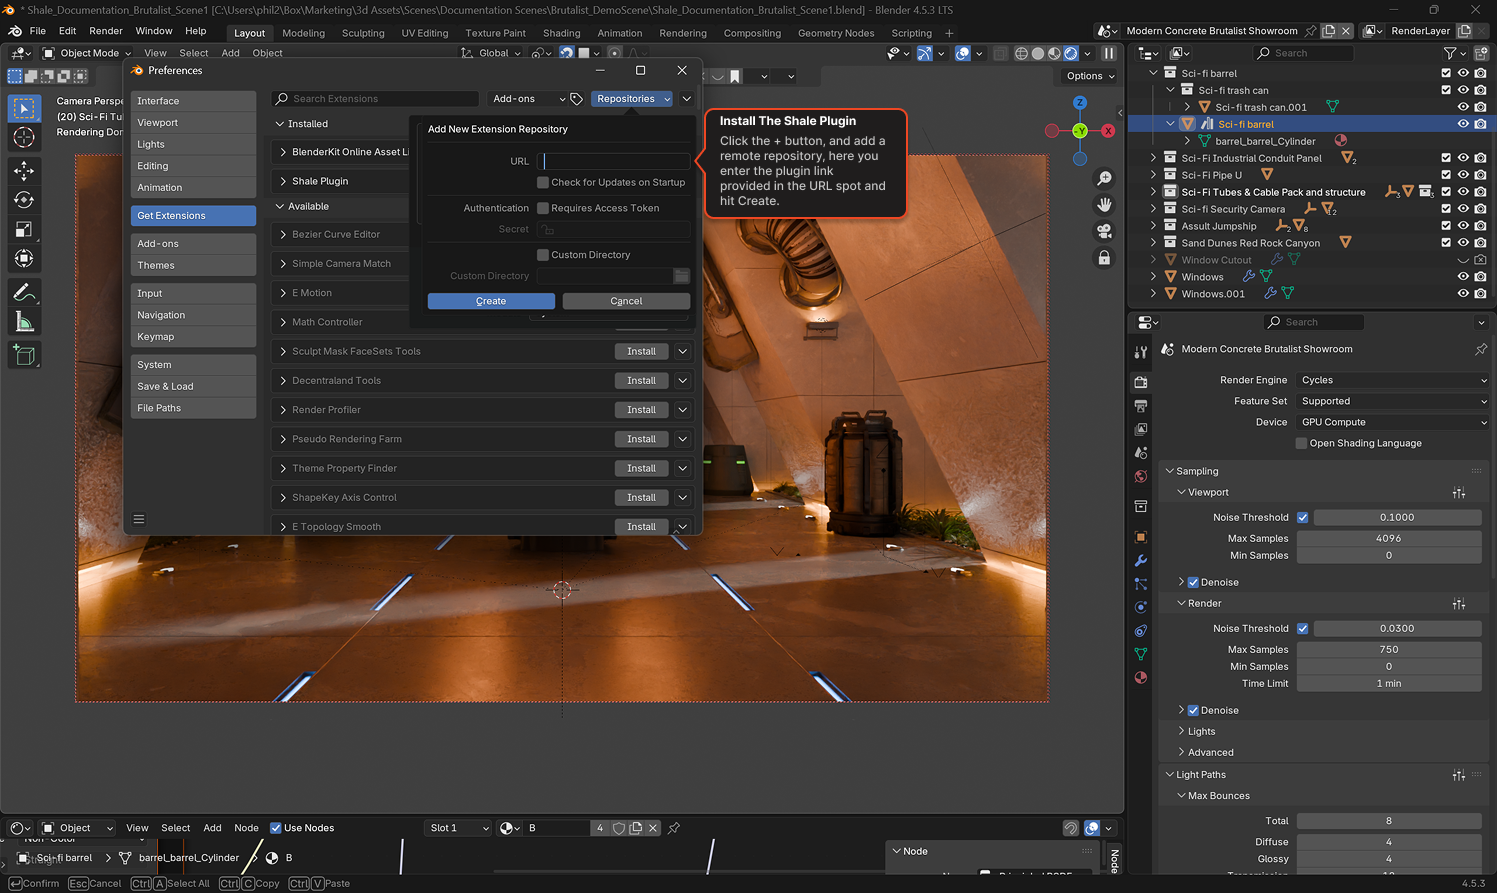Click the Blender logo icon in the menu bar
This screenshot has height=893, width=1497.
(x=14, y=31)
